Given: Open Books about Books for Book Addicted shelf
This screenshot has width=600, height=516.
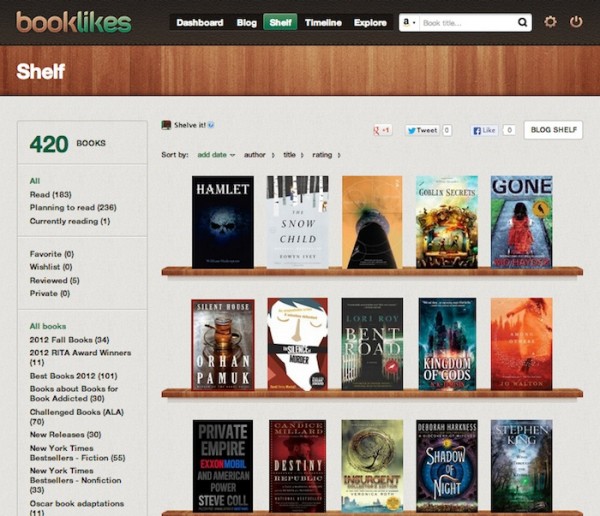Looking at the screenshot, I should pyautogui.click(x=74, y=394).
